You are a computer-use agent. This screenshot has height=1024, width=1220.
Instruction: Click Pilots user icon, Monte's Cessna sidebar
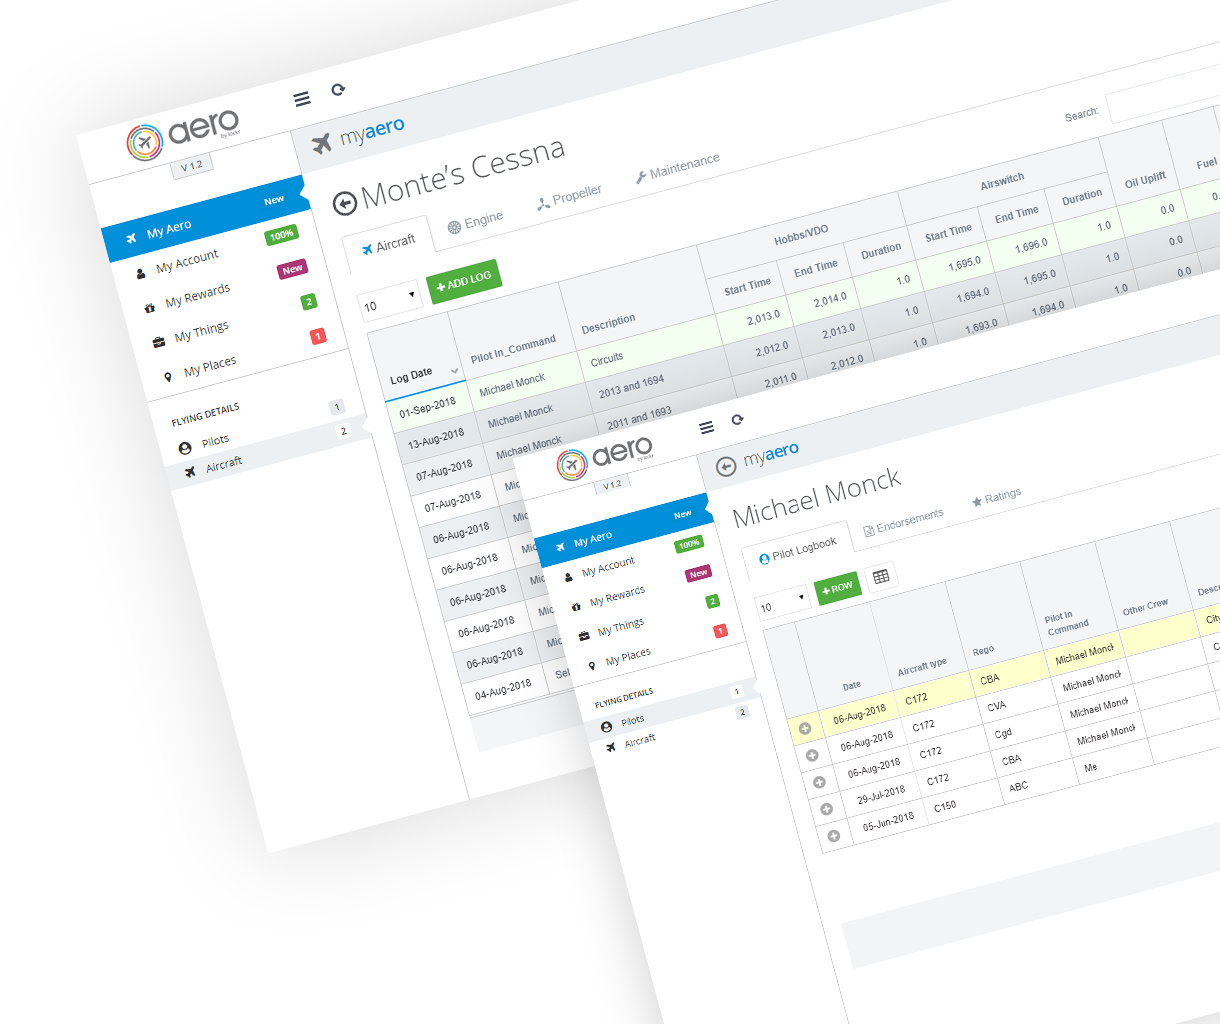click(x=185, y=448)
